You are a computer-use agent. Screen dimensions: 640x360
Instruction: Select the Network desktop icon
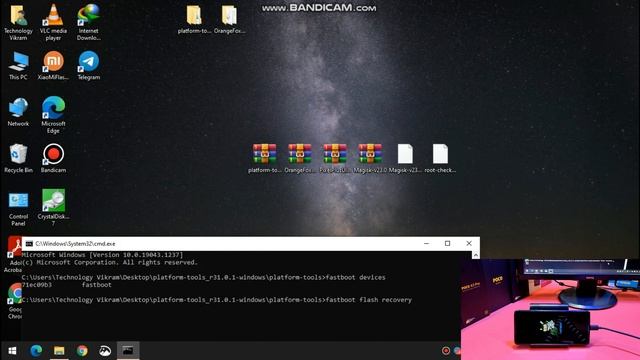pyautogui.click(x=18, y=112)
